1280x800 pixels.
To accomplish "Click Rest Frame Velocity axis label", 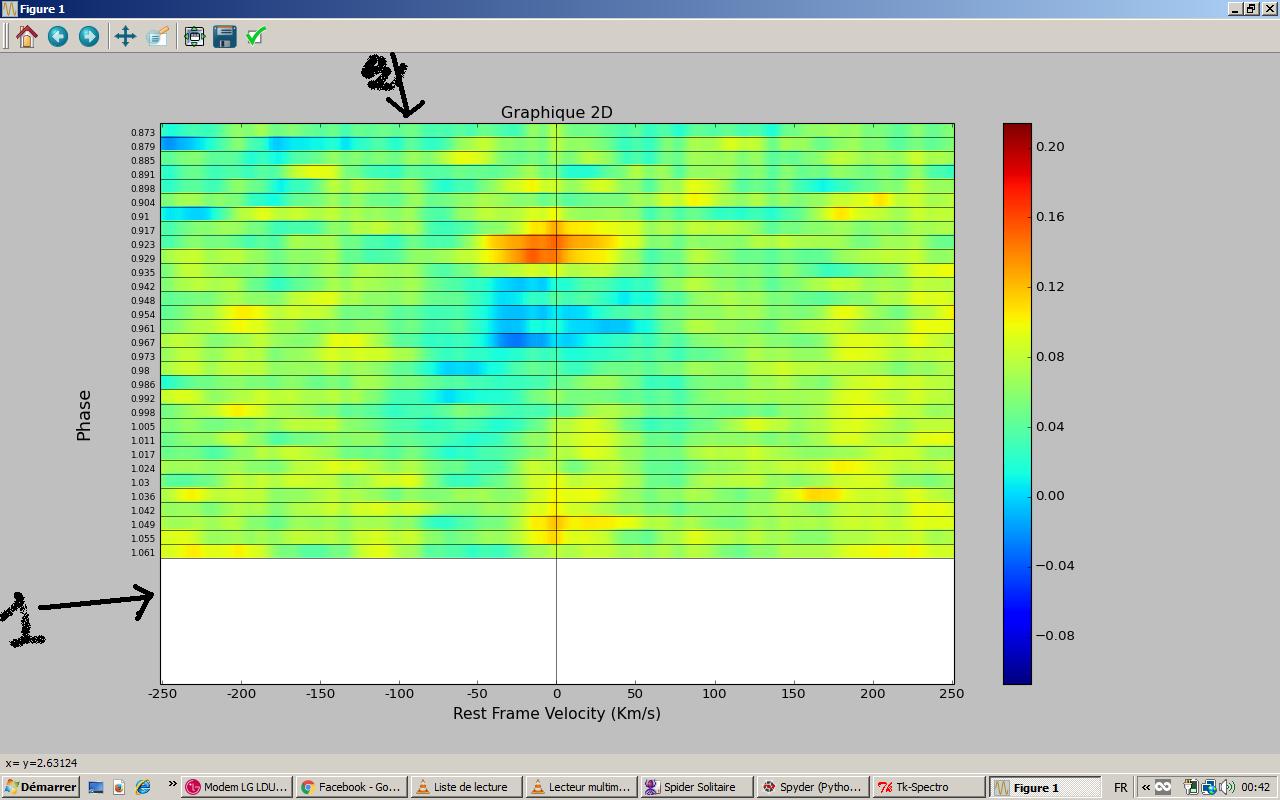I will point(556,713).
